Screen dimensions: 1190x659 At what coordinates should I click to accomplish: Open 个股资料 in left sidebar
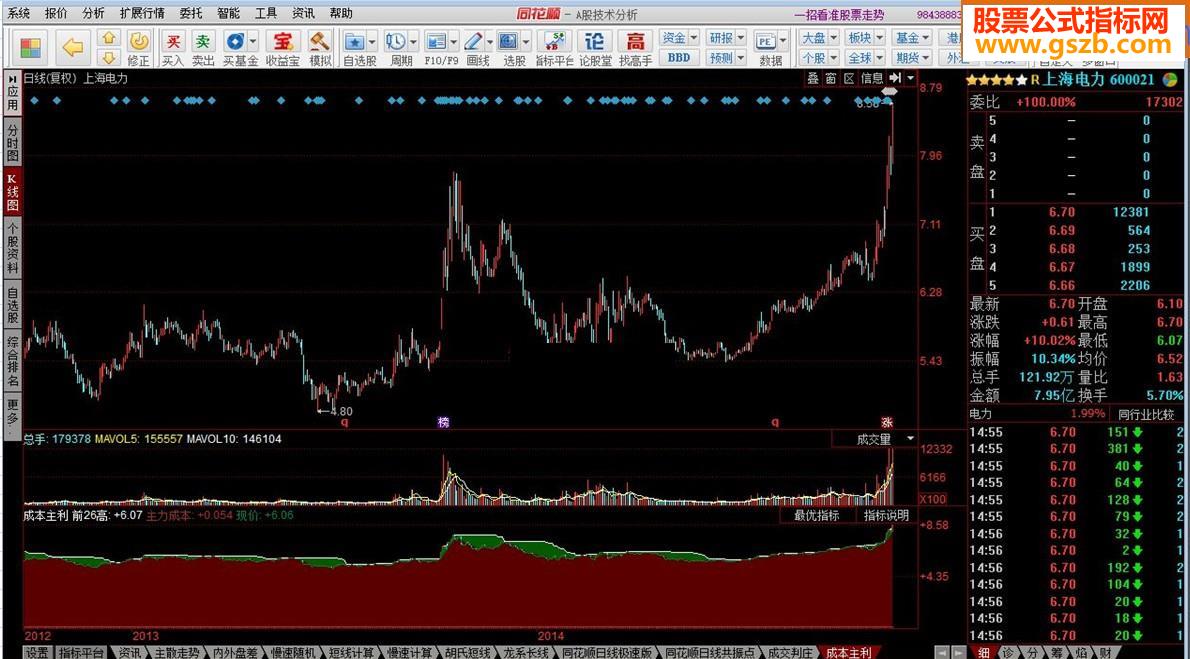(11, 248)
